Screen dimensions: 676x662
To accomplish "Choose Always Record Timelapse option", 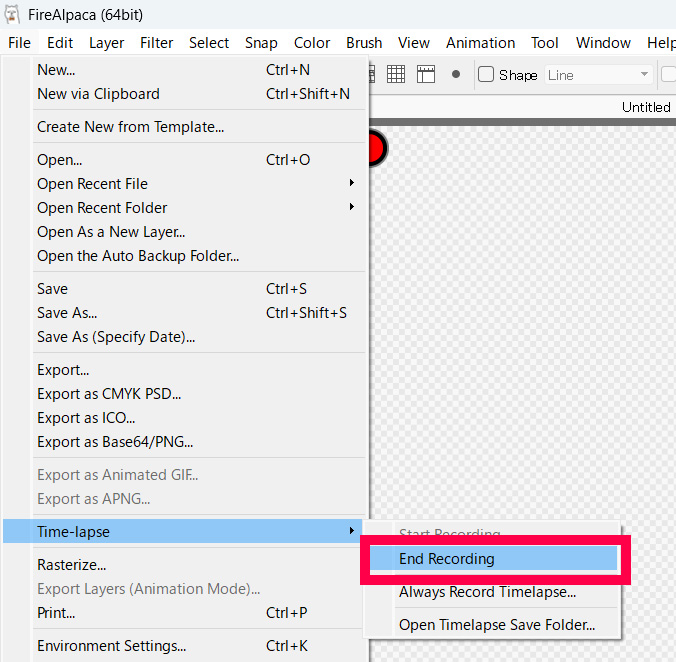I will (x=487, y=592).
